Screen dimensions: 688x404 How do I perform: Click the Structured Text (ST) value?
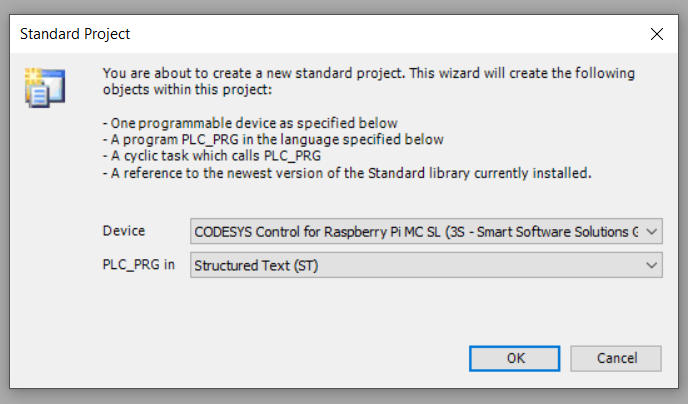256,265
